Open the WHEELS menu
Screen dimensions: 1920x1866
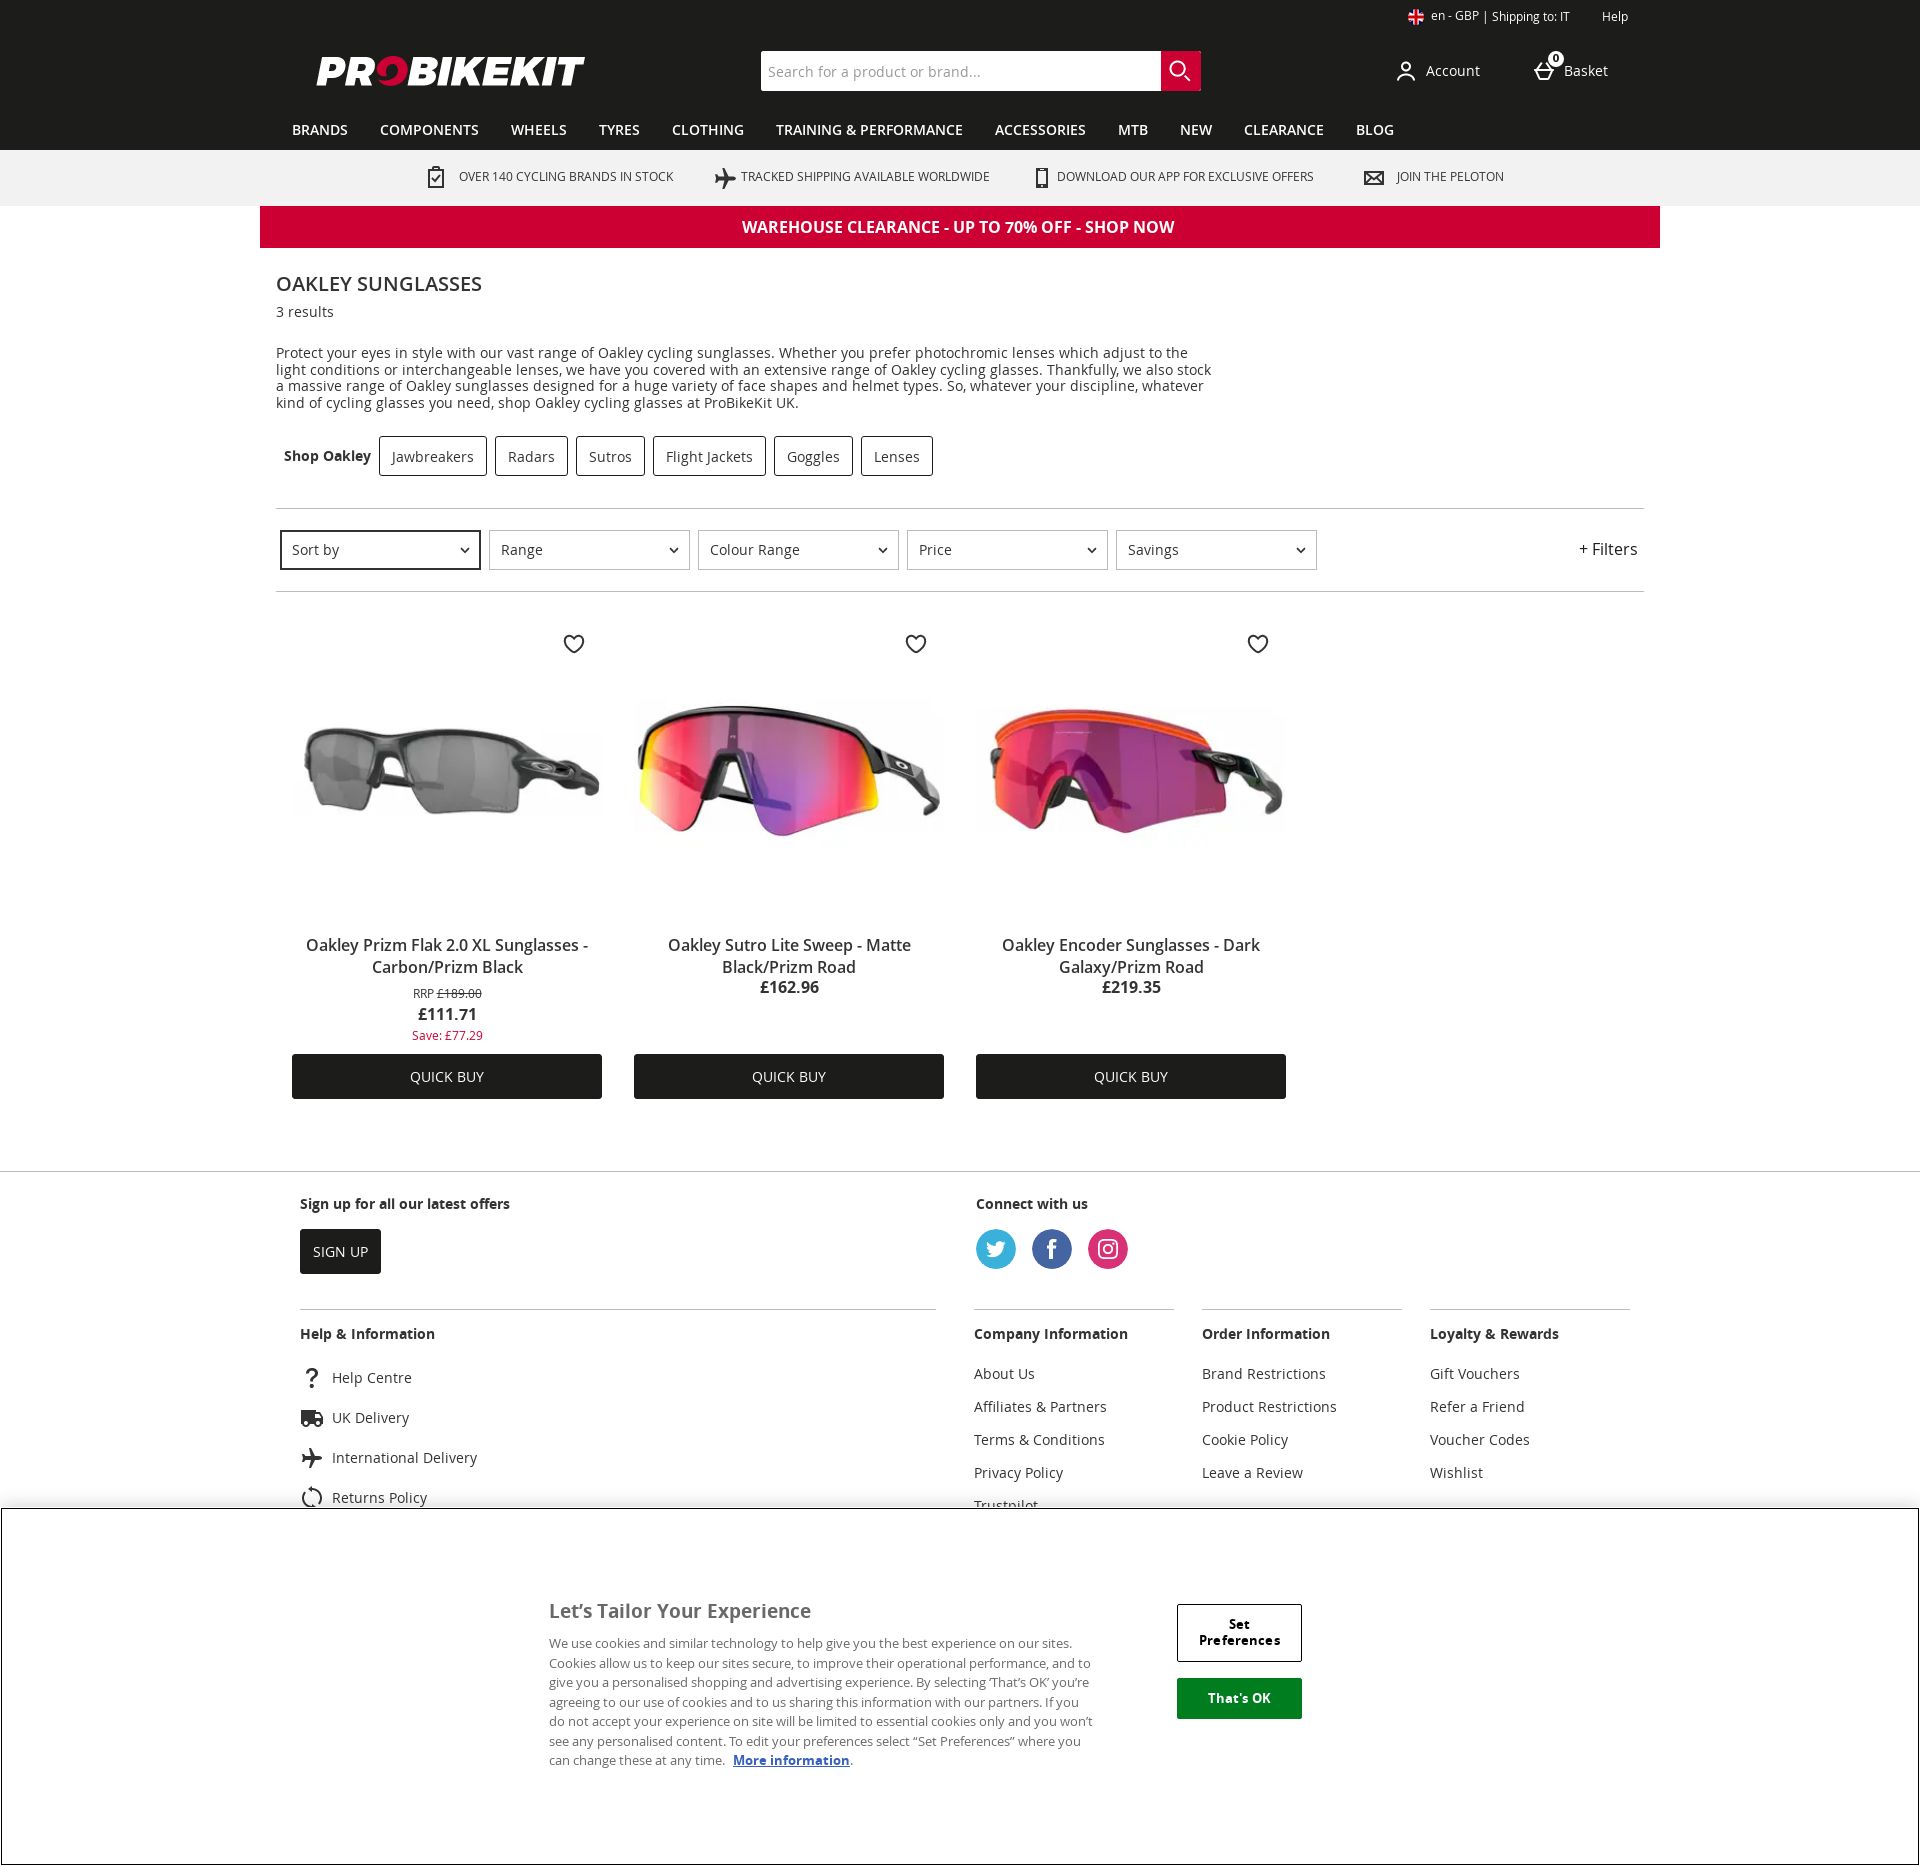coord(539,130)
